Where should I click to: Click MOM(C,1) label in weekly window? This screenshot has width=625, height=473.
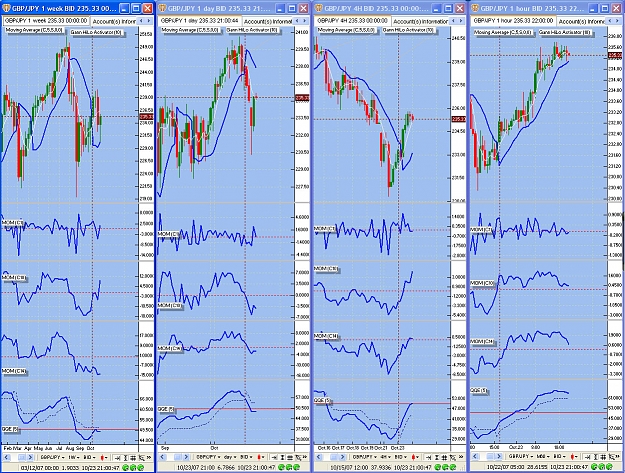[12, 222]
